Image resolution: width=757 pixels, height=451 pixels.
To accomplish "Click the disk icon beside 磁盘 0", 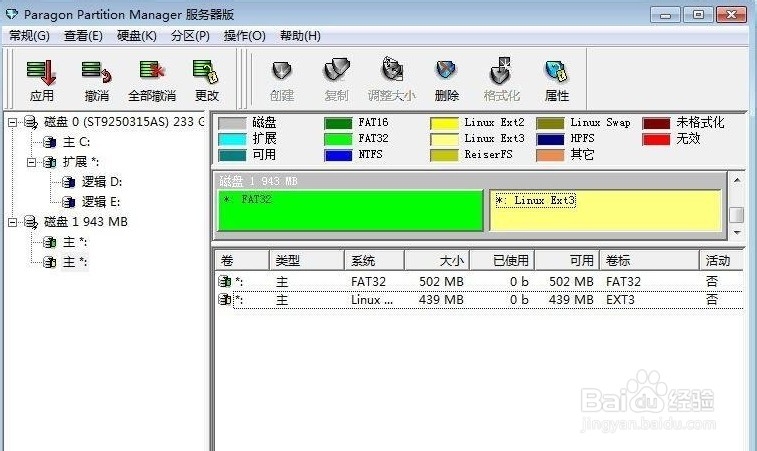I will 31,122.
